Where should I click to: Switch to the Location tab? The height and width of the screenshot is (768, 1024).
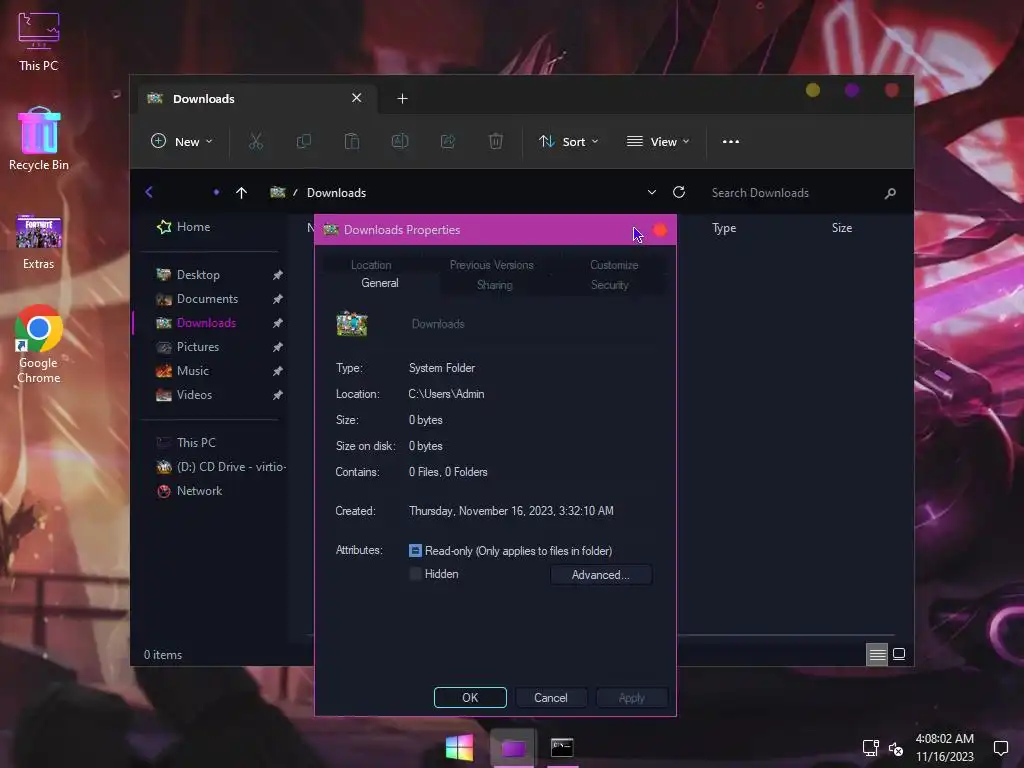point(371,264)
